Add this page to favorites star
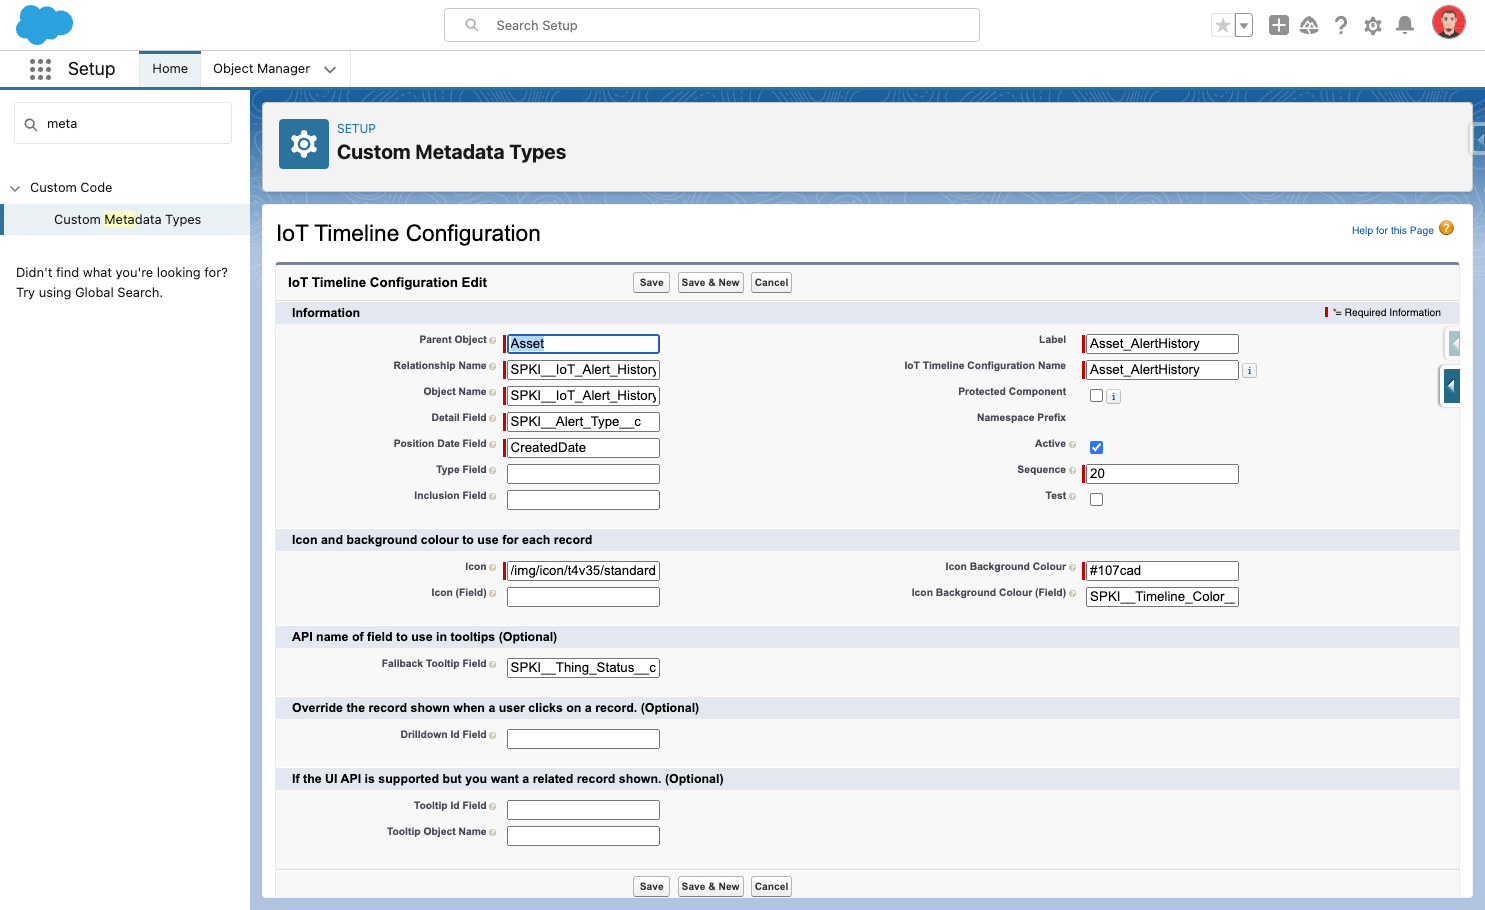The height and width of the screenshot is (910, 1485). (x=1222, y=25)
